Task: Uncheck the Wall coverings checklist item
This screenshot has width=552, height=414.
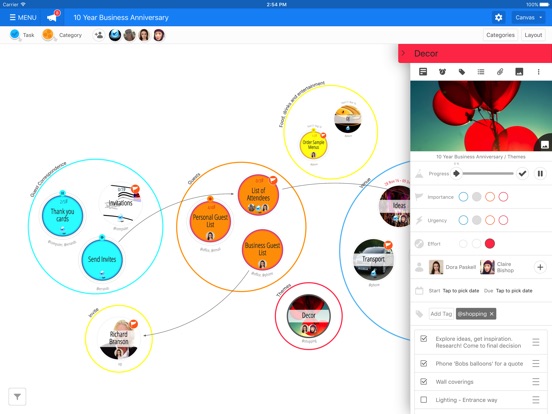Action: tap(424, 382)
